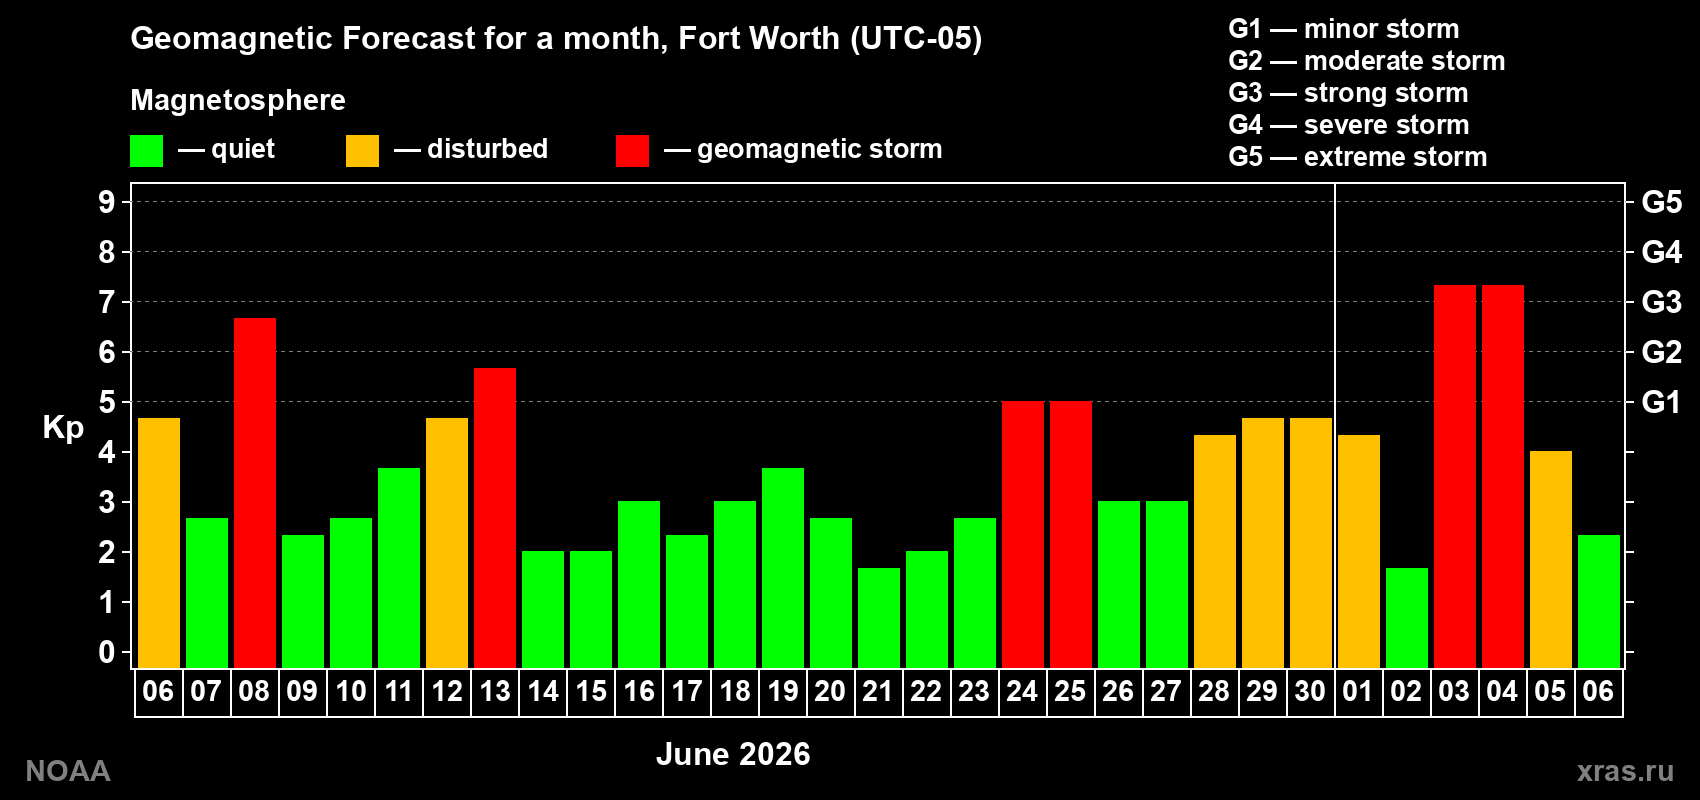Viewport: 1700px width, 800px height.
Task: Click the 'NOAA' source label
Action: (x=68, y=771)
